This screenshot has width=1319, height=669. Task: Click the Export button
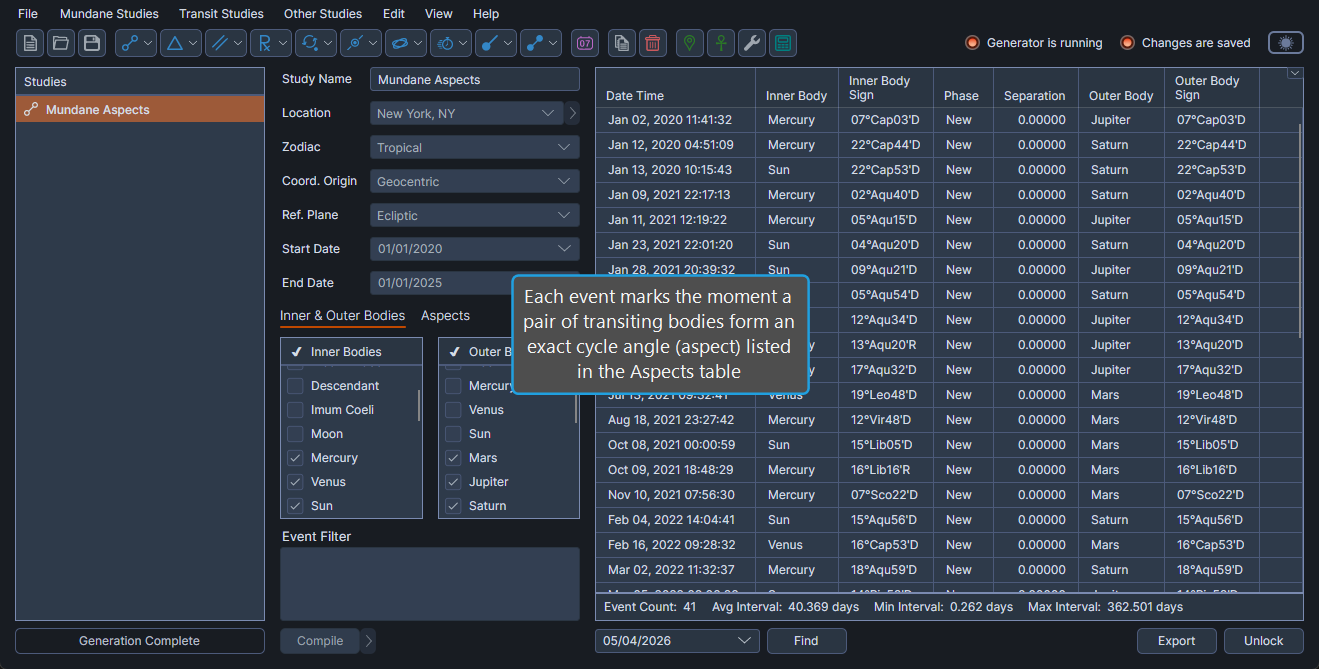(1176, 641)
